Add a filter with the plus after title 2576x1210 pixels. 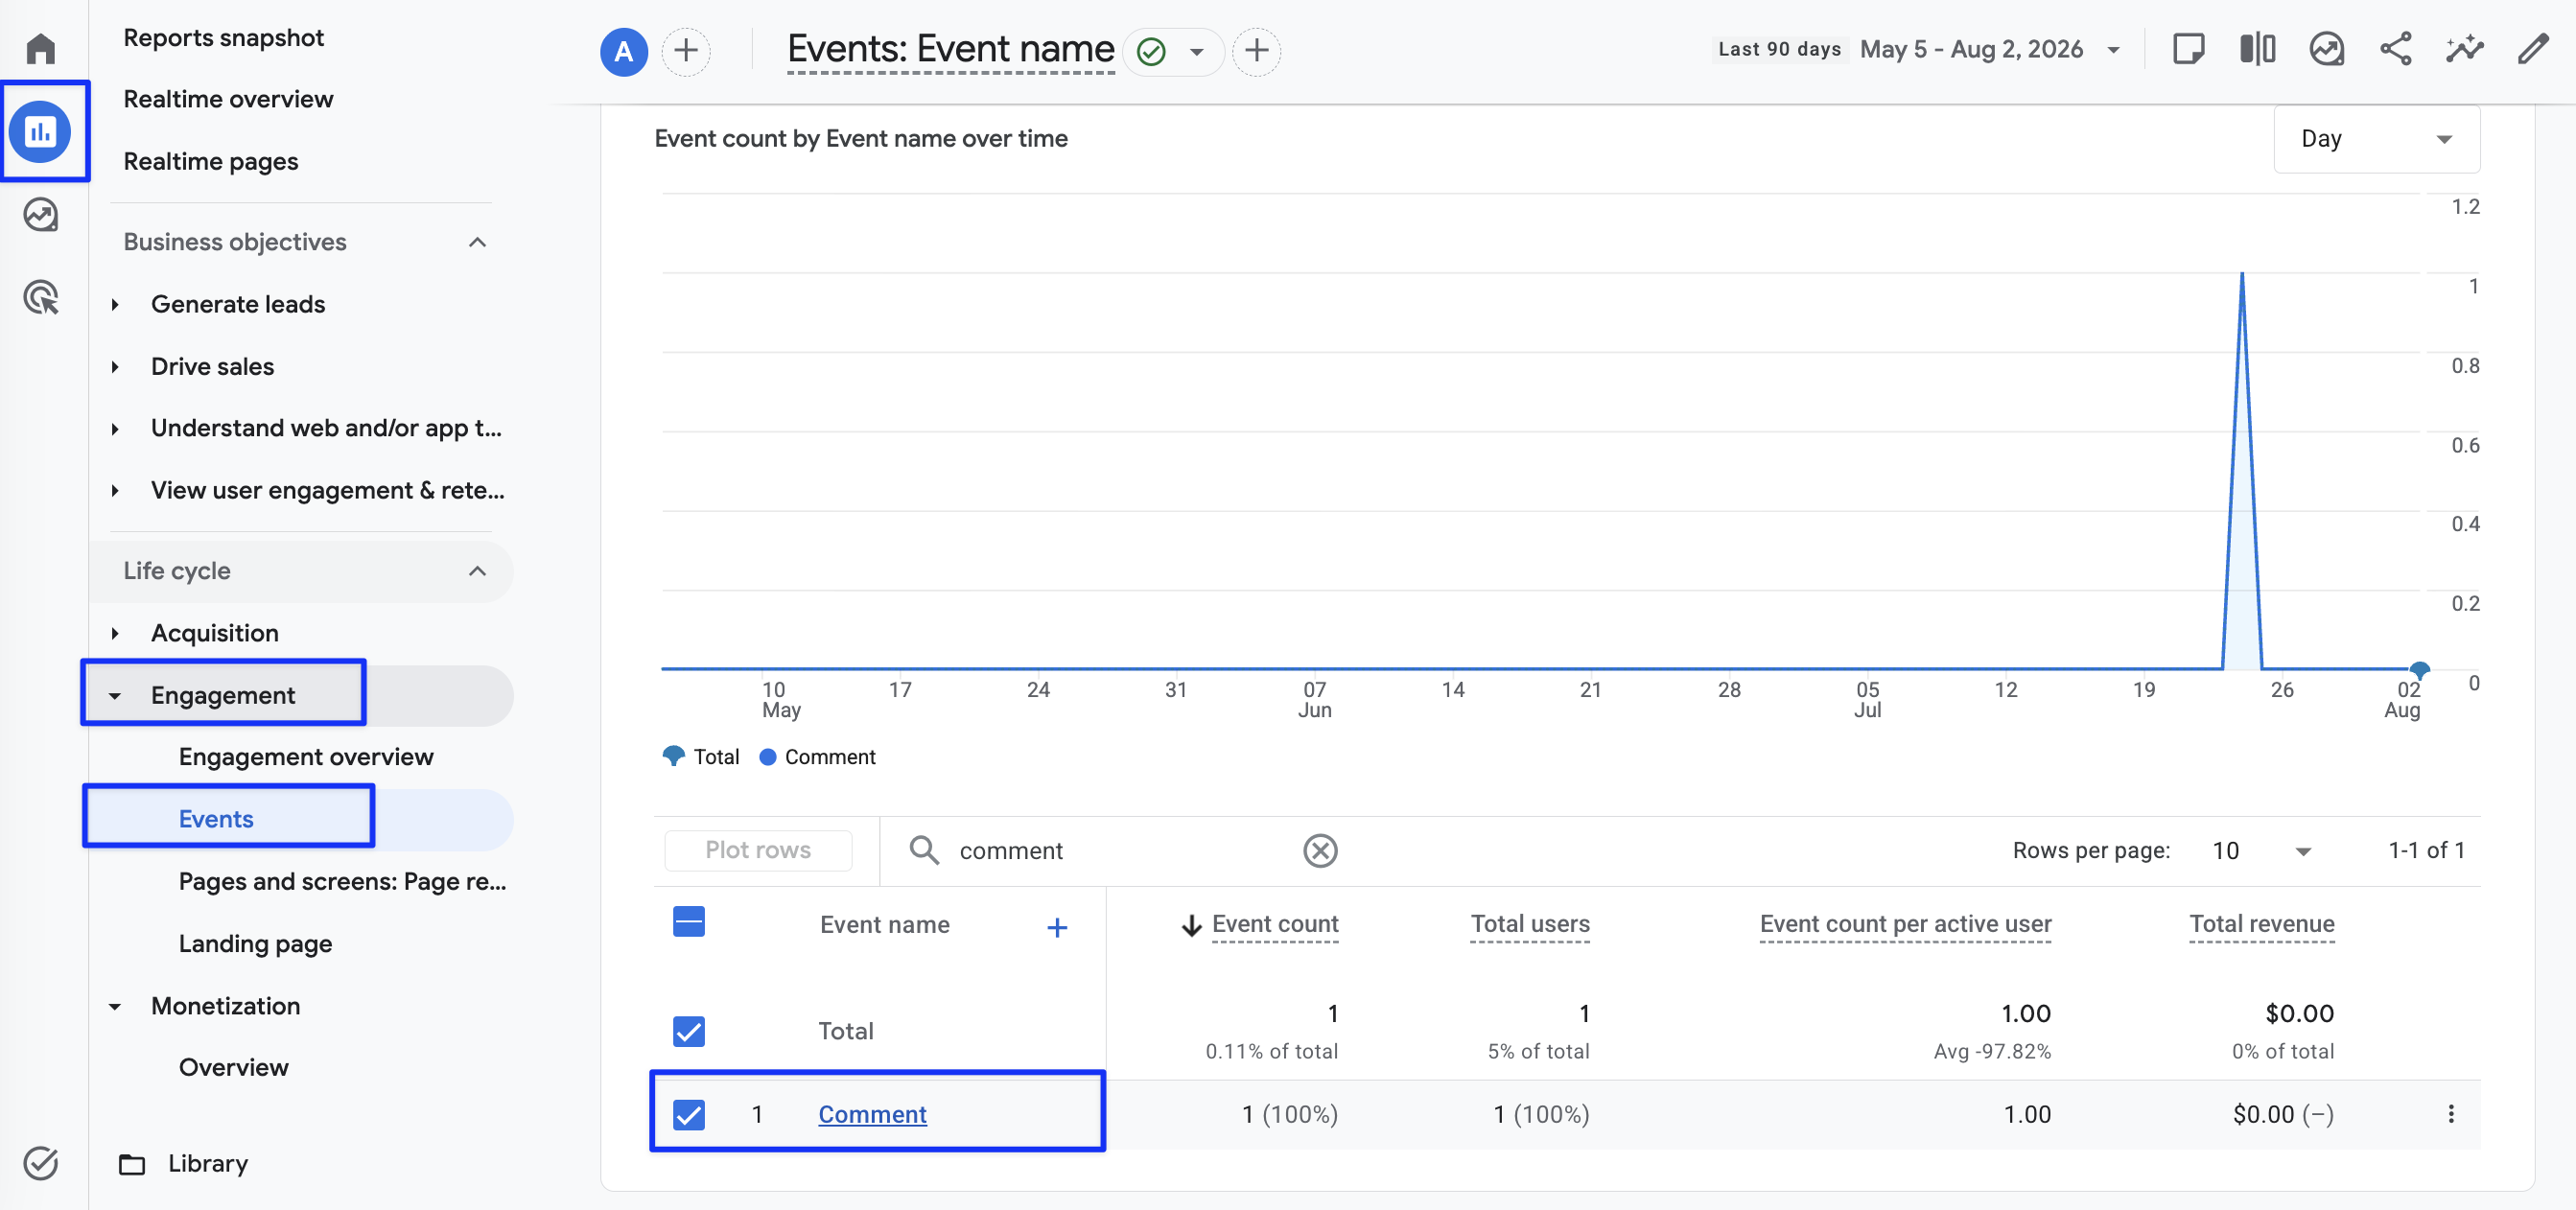click(1257, 51)
